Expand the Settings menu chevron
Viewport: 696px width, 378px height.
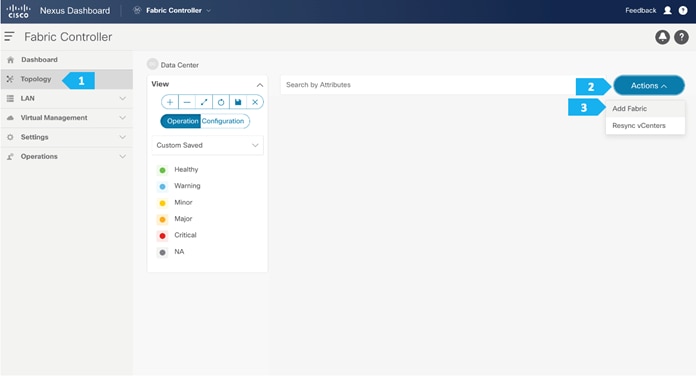tap(123, 137)
